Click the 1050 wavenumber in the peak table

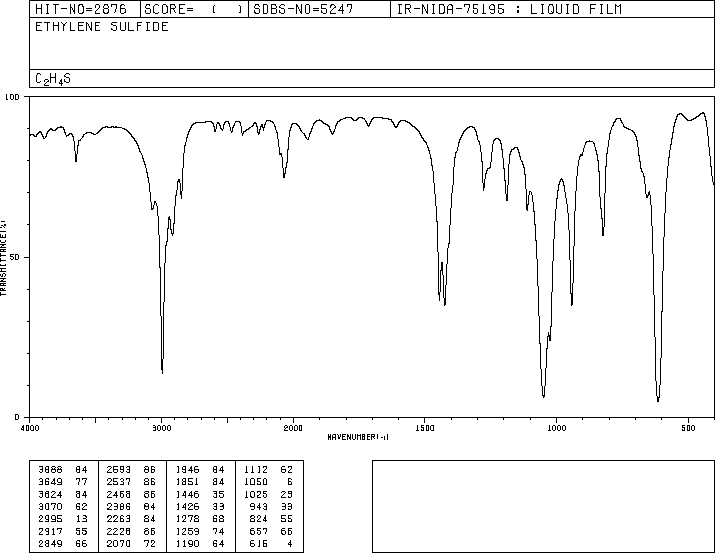pyautogui.click(x=256, y=482)
